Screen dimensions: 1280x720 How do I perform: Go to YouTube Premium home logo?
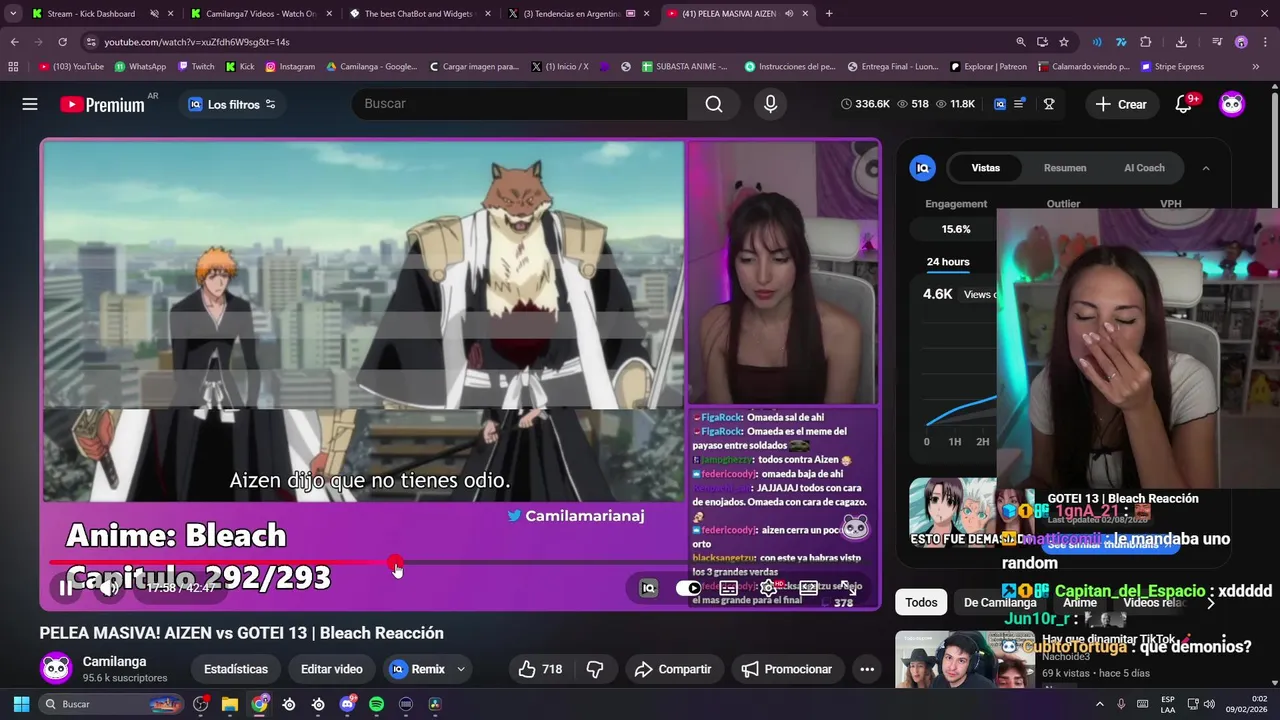click(103, 104)
